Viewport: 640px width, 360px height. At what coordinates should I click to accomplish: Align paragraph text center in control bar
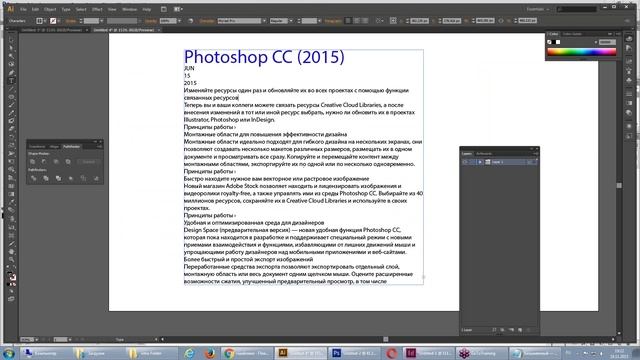tap(356, 20)
